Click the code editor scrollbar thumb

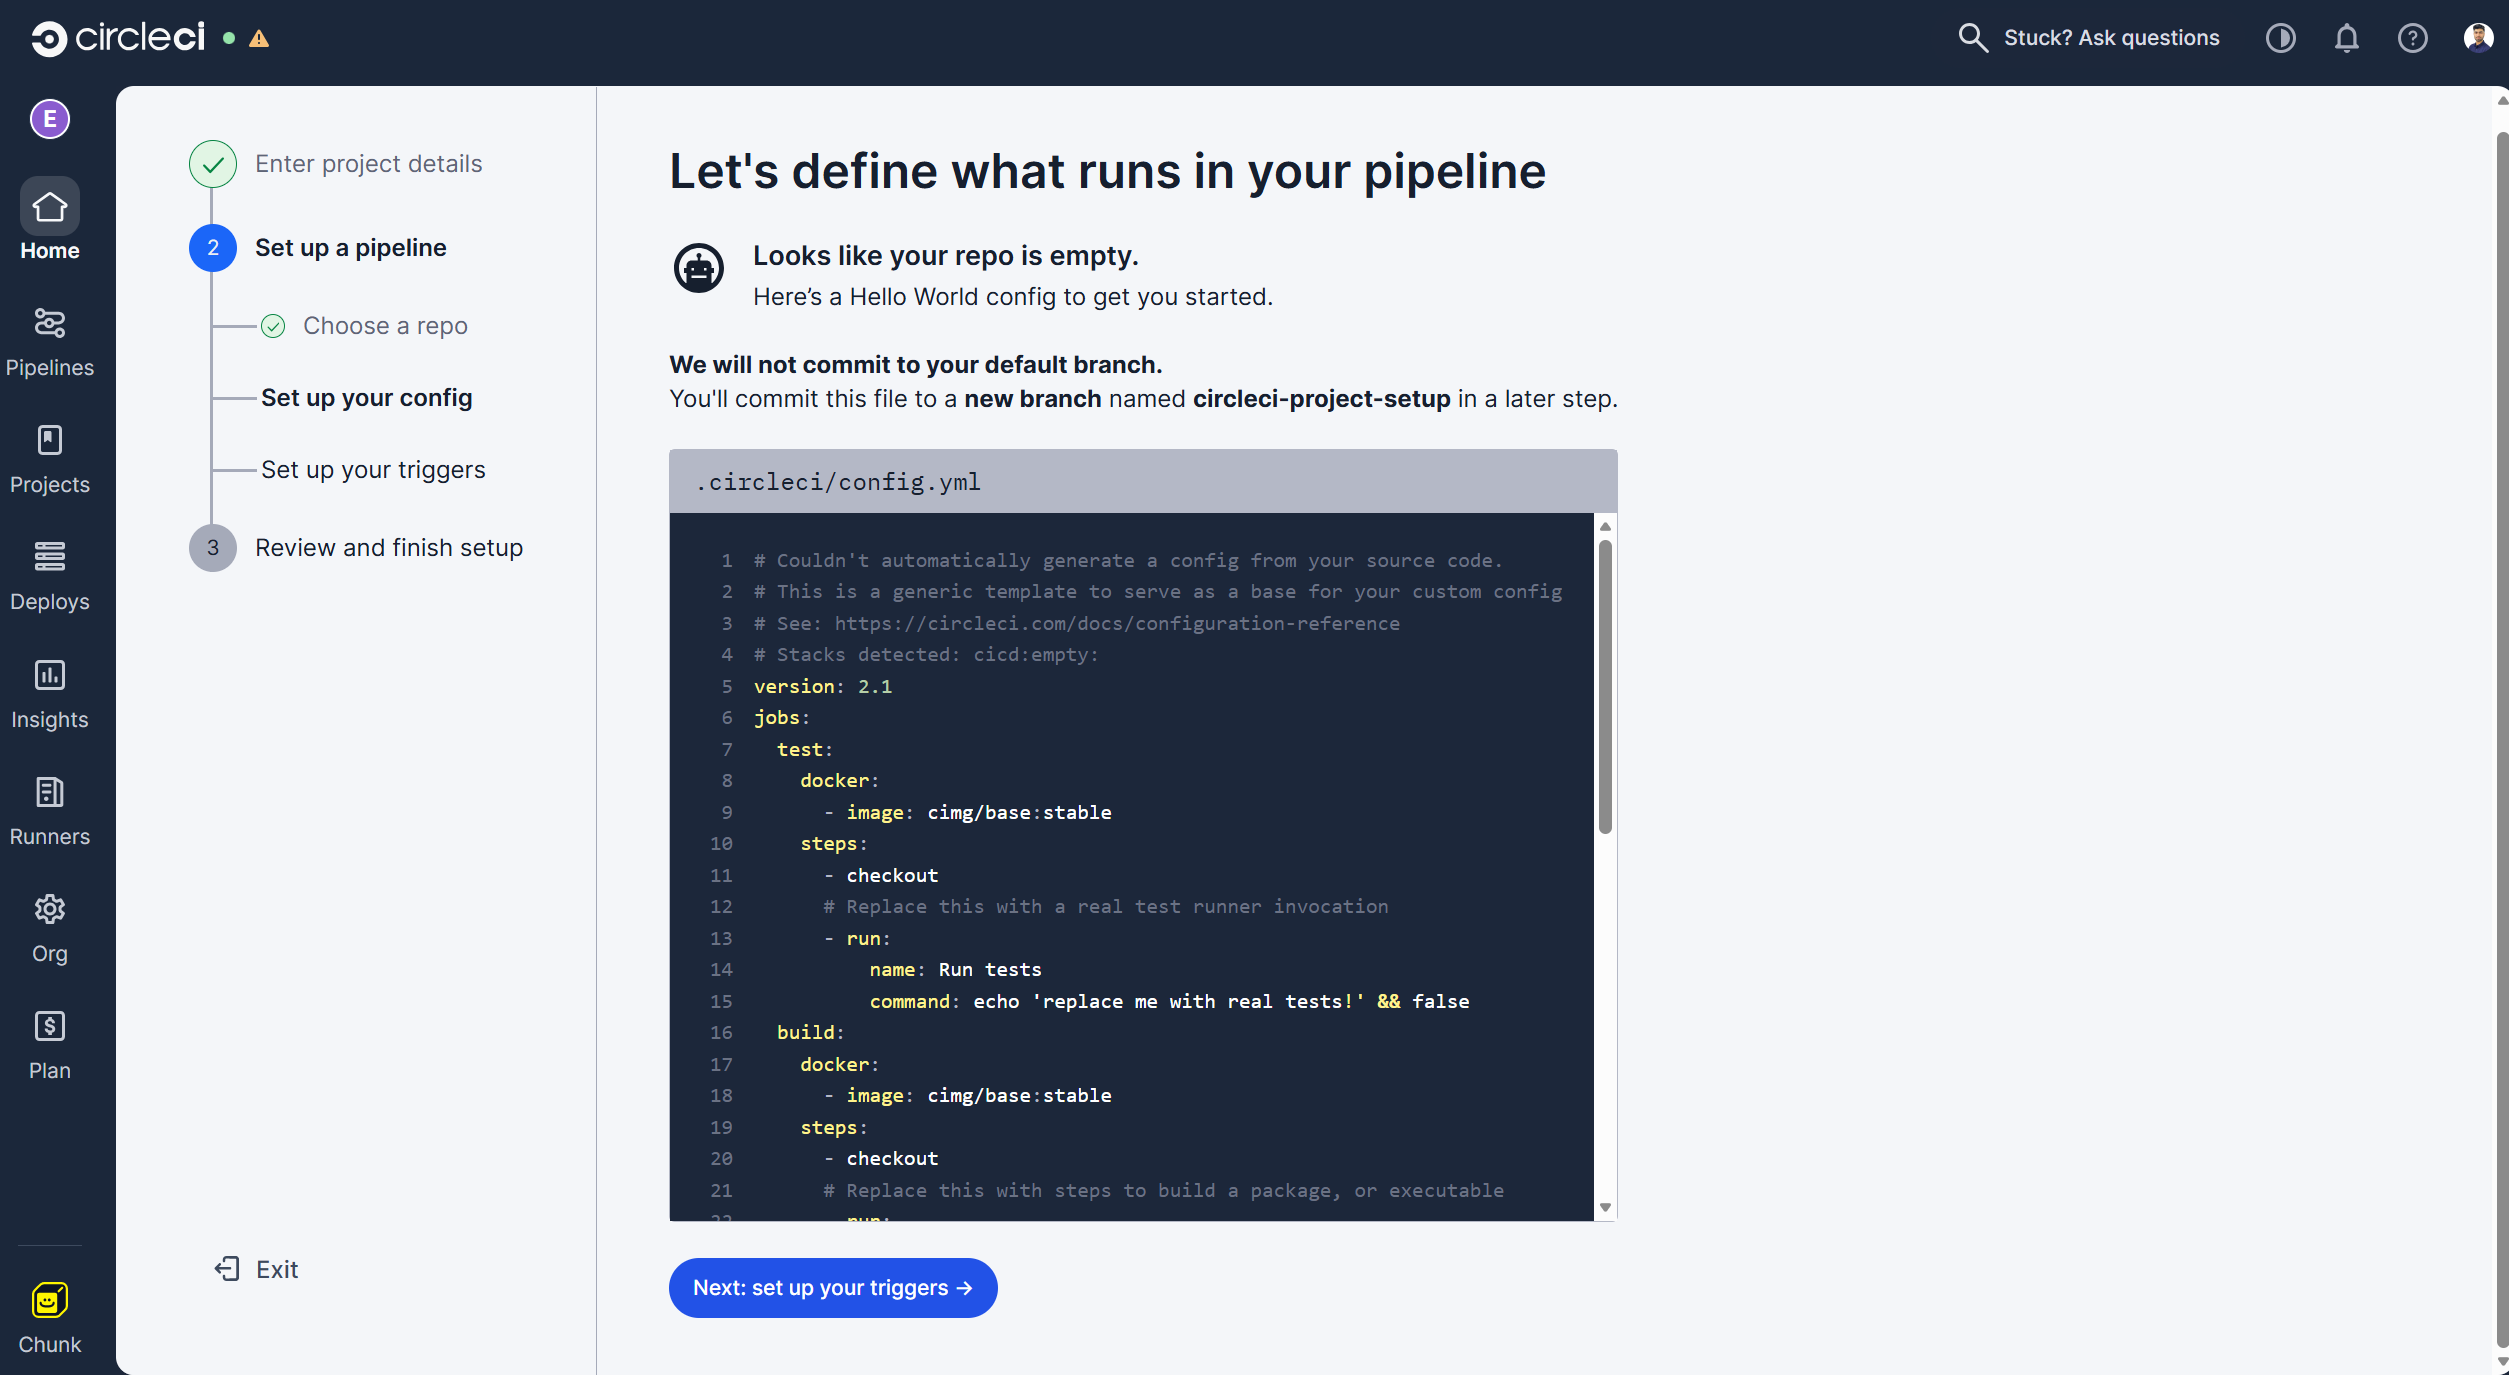(x=1605, y=686)
